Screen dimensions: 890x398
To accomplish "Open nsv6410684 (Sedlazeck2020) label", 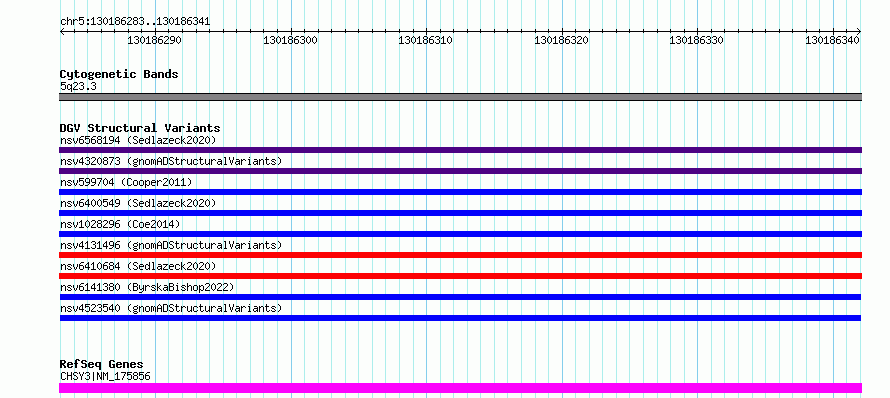I will (138, 266).
